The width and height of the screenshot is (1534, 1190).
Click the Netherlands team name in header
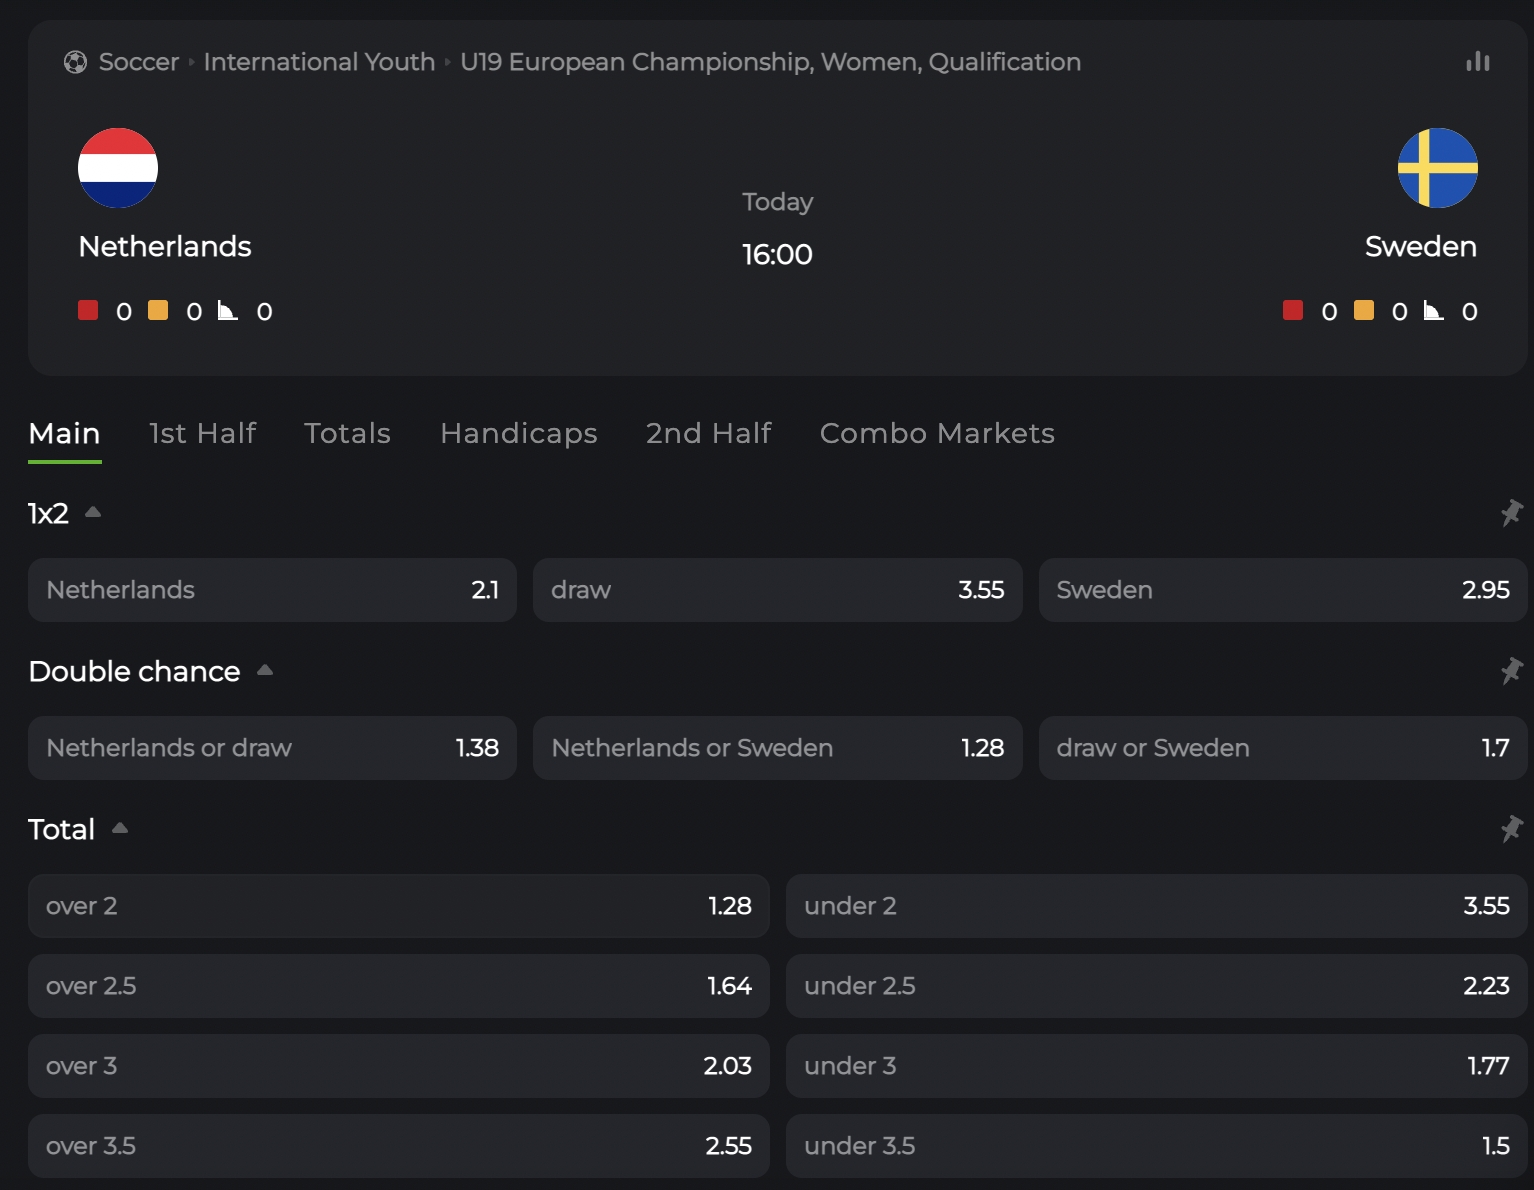[165, 246]
